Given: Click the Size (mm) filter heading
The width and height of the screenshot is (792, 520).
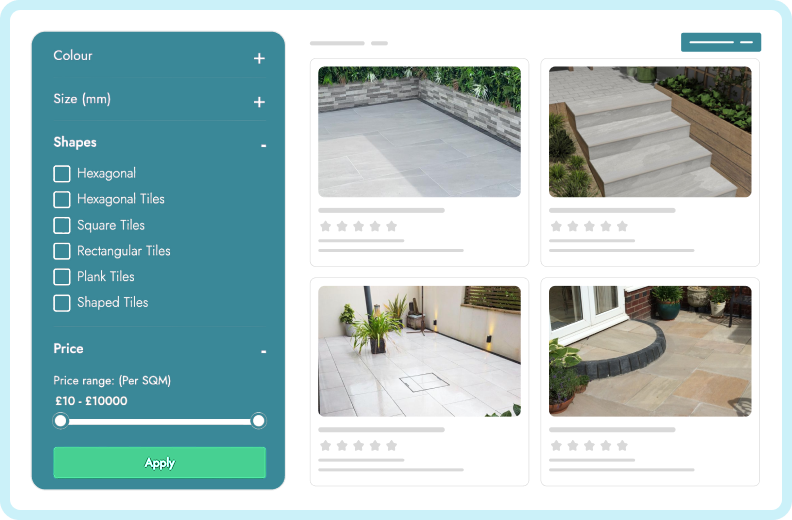Looking at the screenshot, I should coord(82,99).
